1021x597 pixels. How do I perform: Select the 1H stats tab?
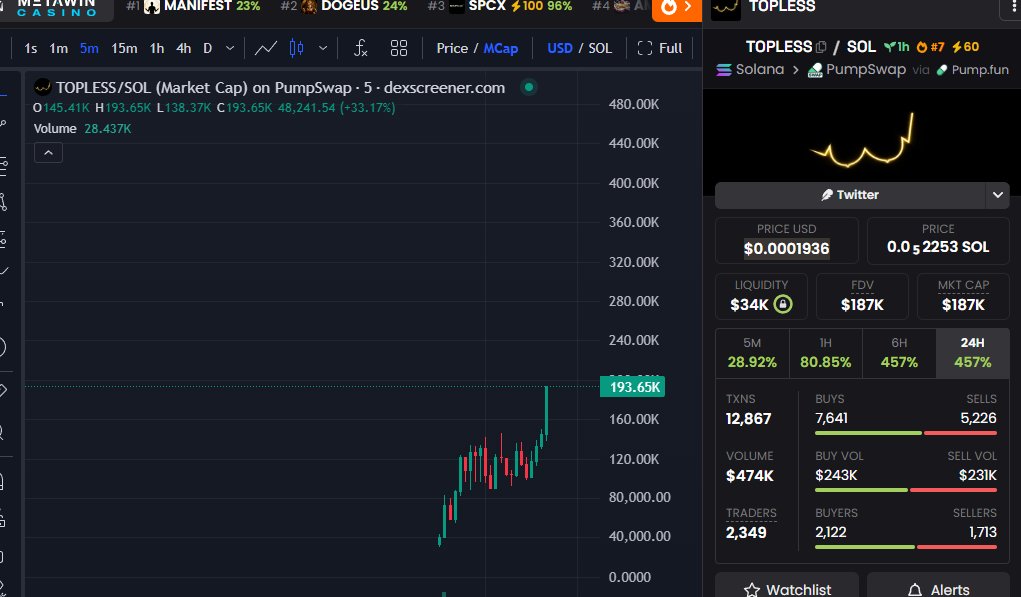pyautogui.click(x=826, y=354)
